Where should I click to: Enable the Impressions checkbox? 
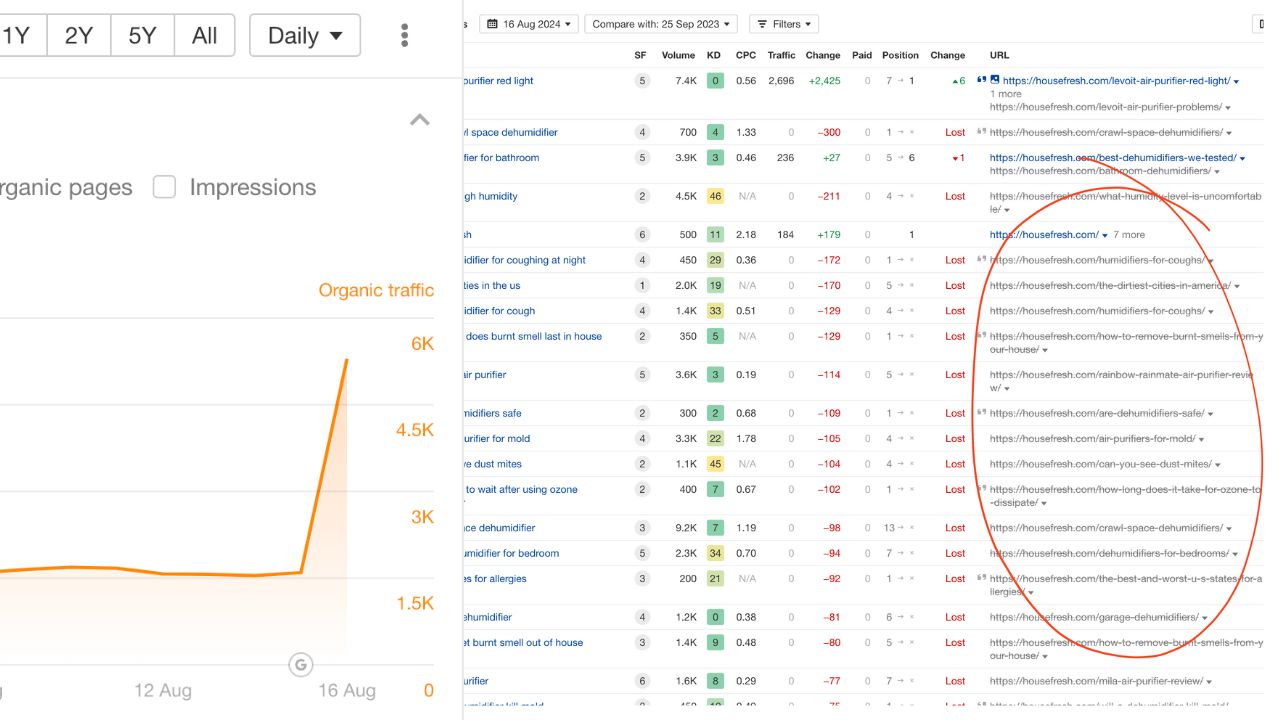(164, 187)
